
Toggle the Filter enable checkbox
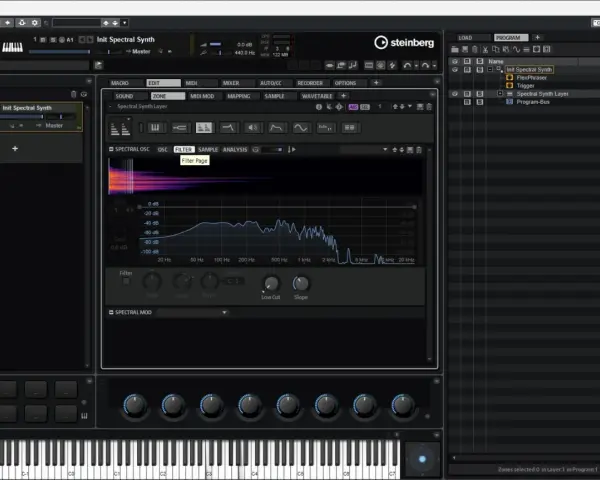tap(126, 281)
